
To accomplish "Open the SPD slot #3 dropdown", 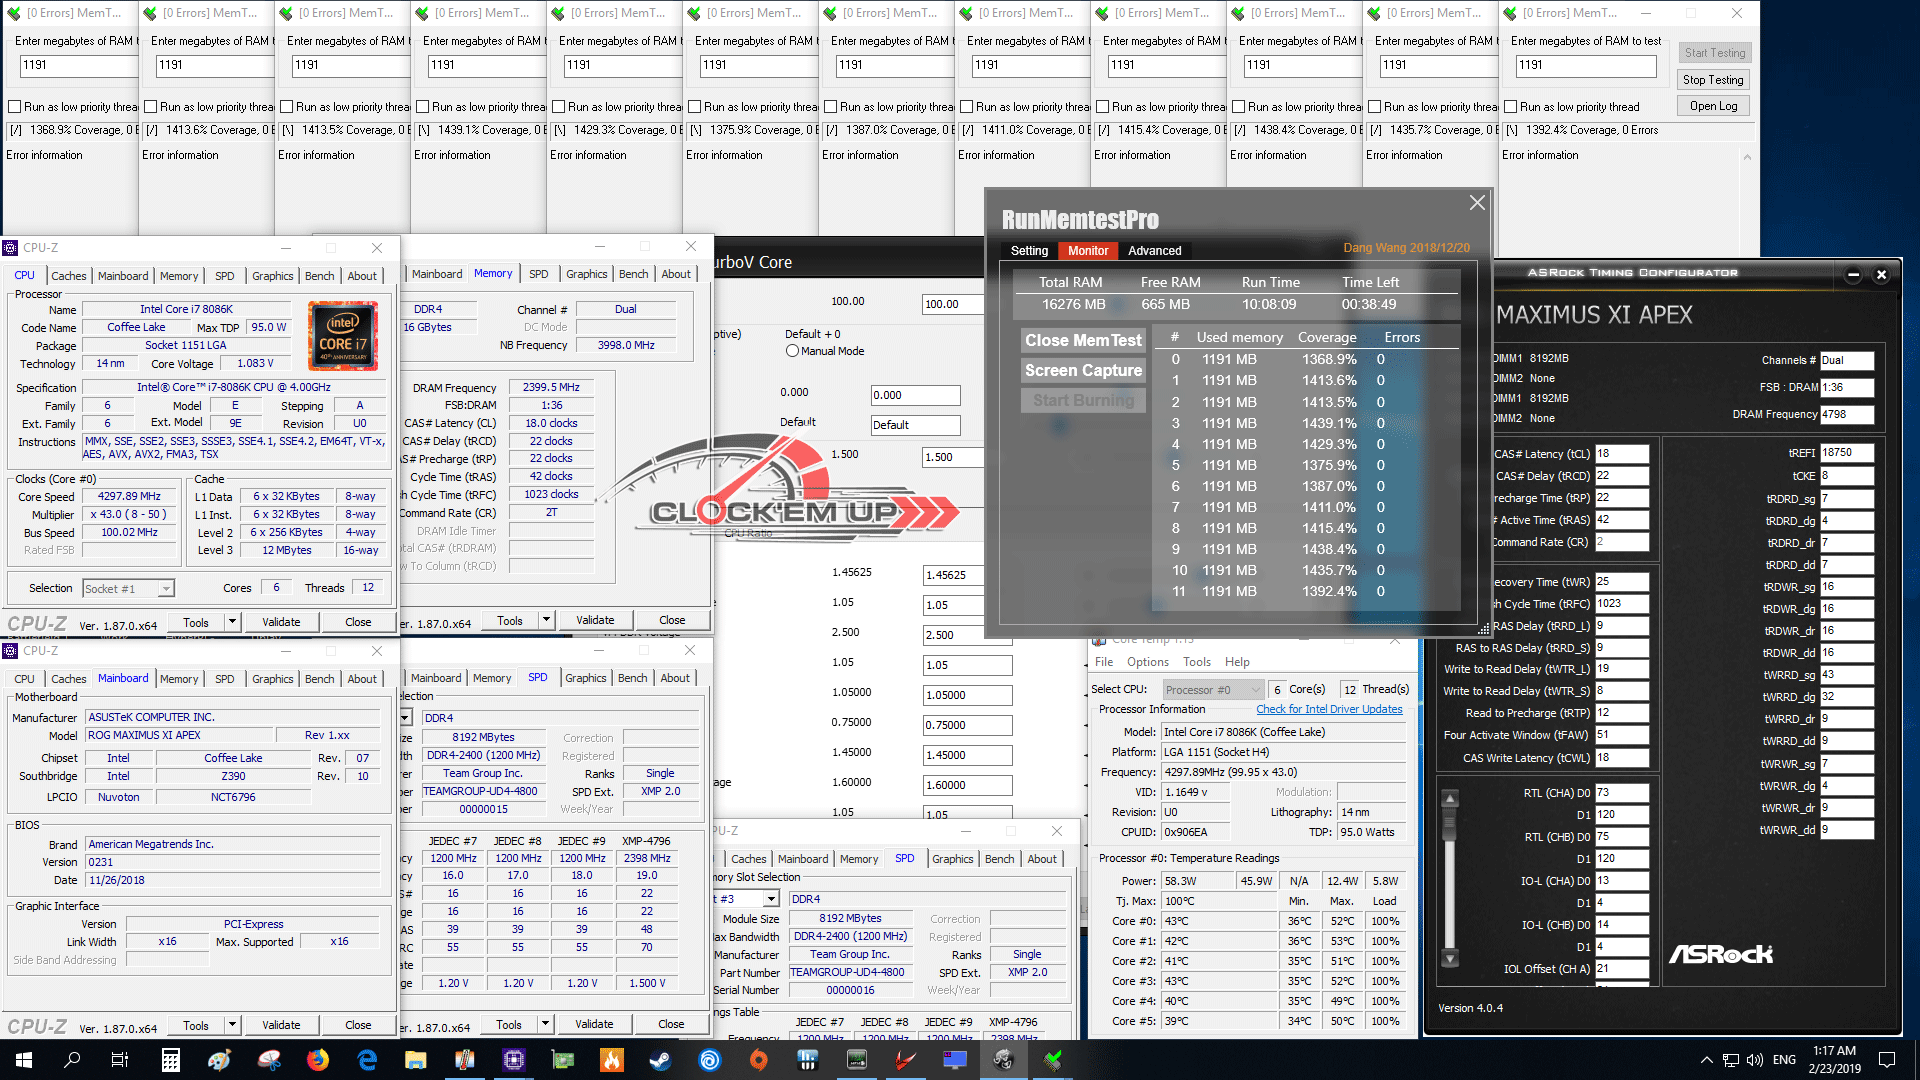I will [770, 899].
